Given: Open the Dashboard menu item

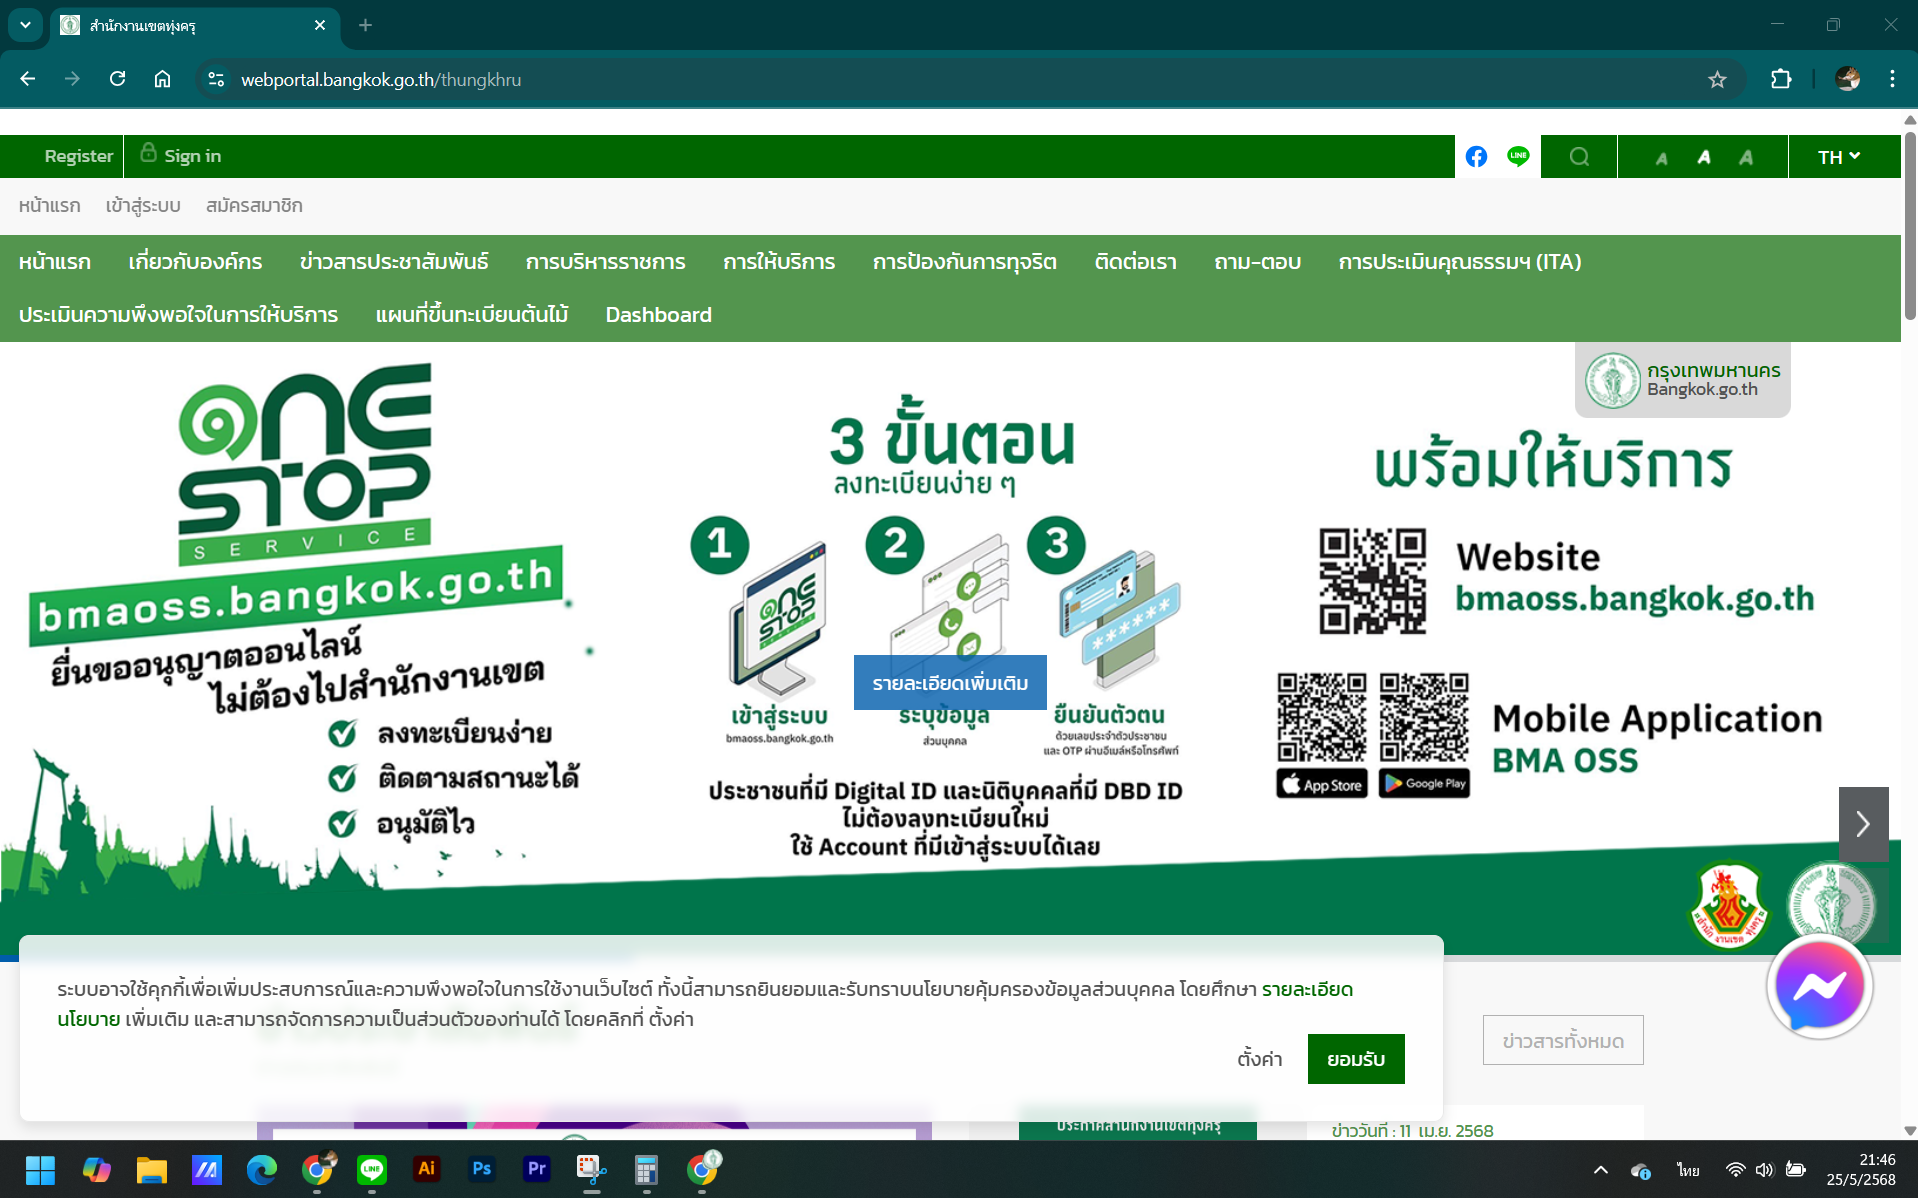Looking at the screenshot, I should tap(659, 315).
